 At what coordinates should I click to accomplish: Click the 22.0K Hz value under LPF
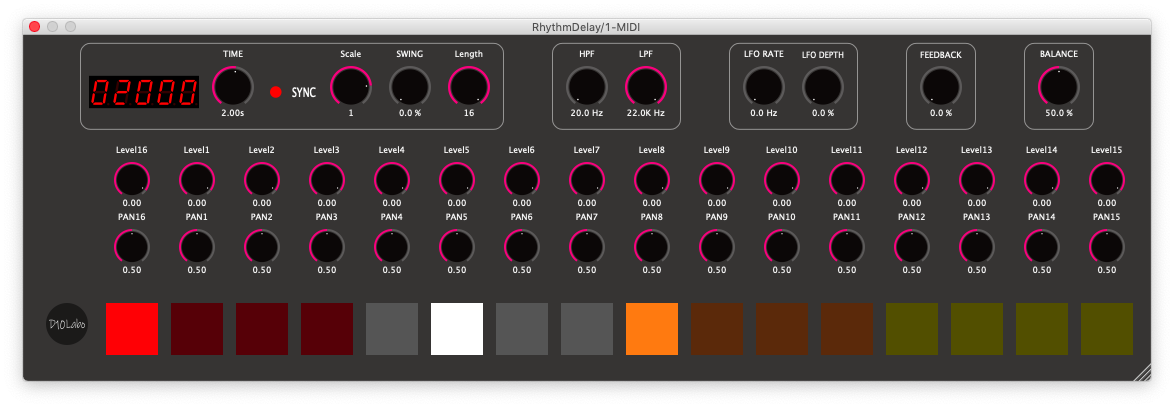[x=645, y=114]
